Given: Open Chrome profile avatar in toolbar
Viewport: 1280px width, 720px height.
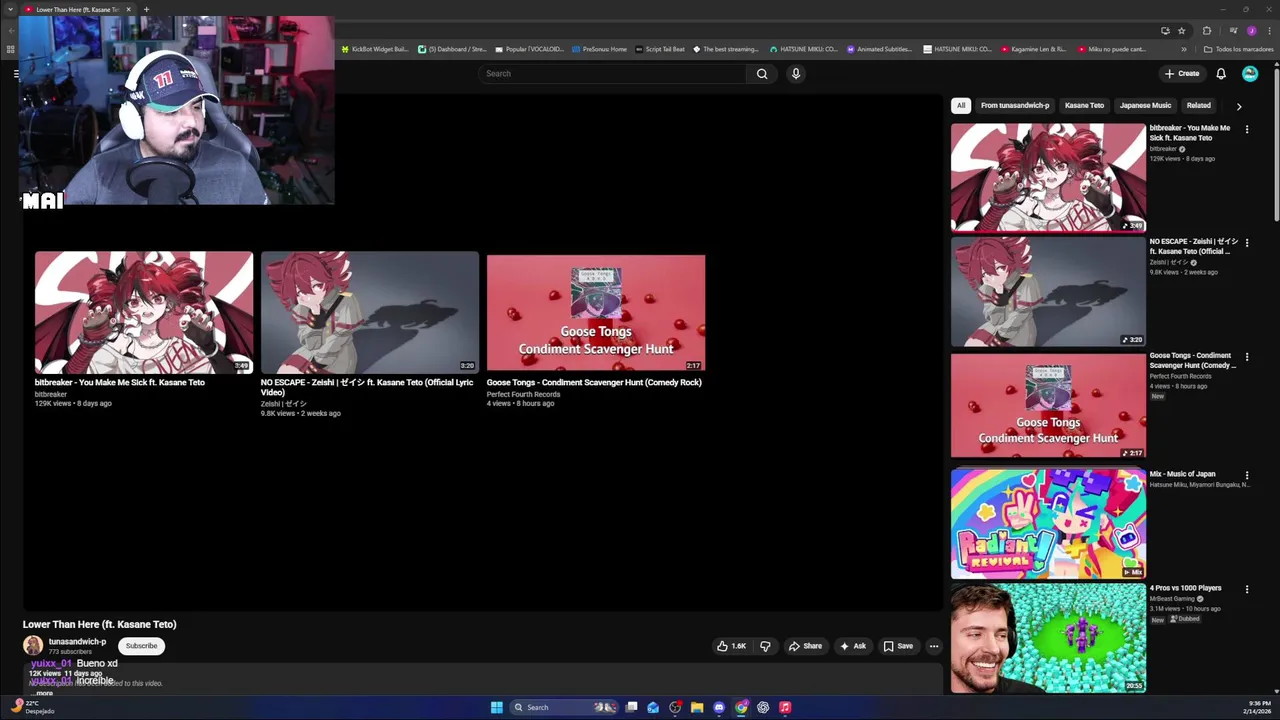Looking at the screenshot, I should pos(1251,31).
